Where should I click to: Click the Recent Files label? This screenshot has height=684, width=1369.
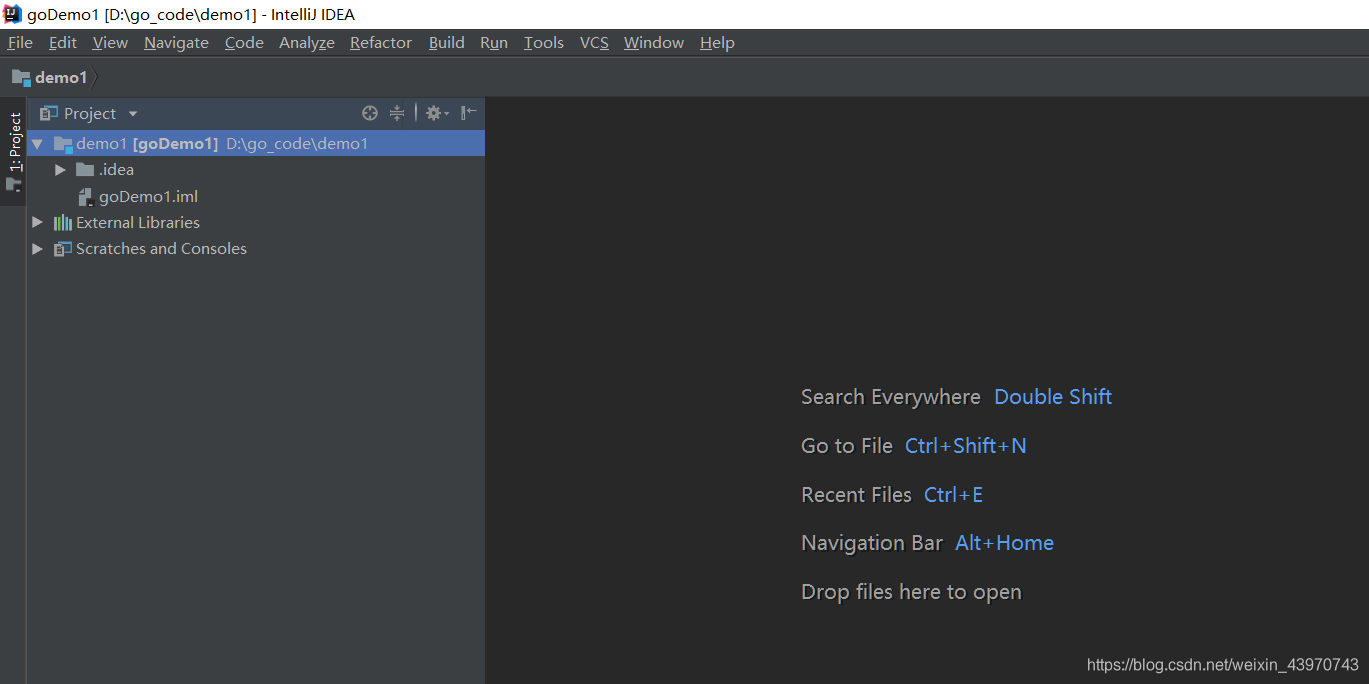pos(857,495)
